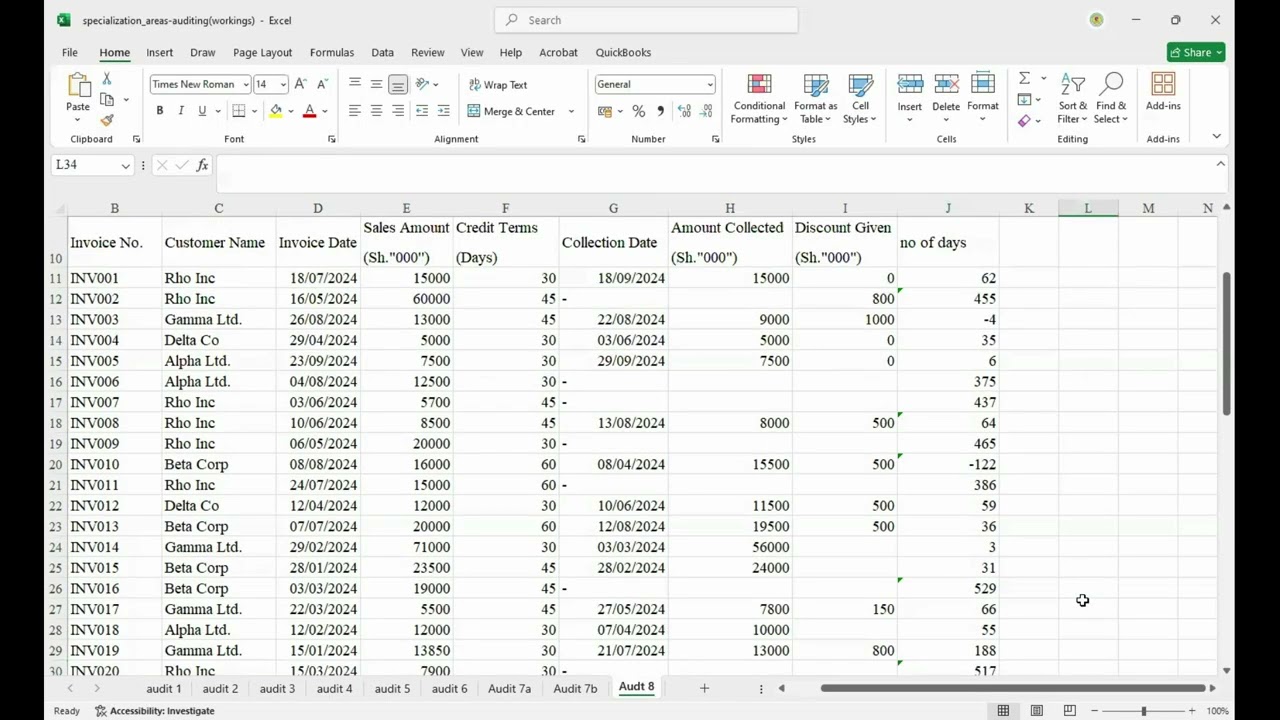Click the vertical scrollbar thumb
The height and width of the screenshot is (720, 1280).
tap(1226, 342)
